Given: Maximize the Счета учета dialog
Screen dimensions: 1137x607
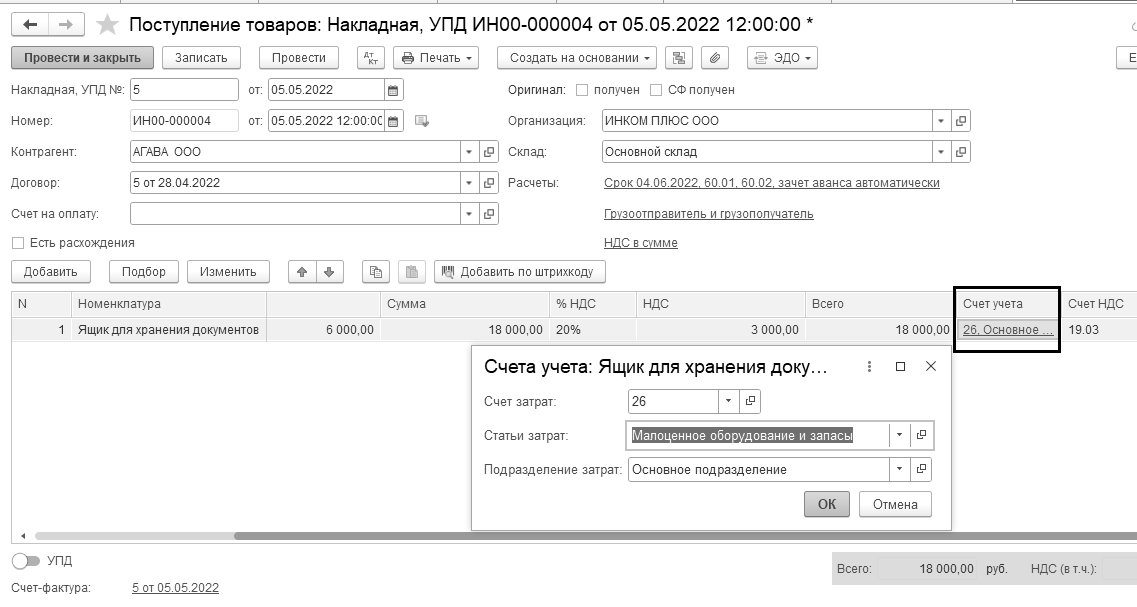Looking at the screenshot, I should click(900, 367).
